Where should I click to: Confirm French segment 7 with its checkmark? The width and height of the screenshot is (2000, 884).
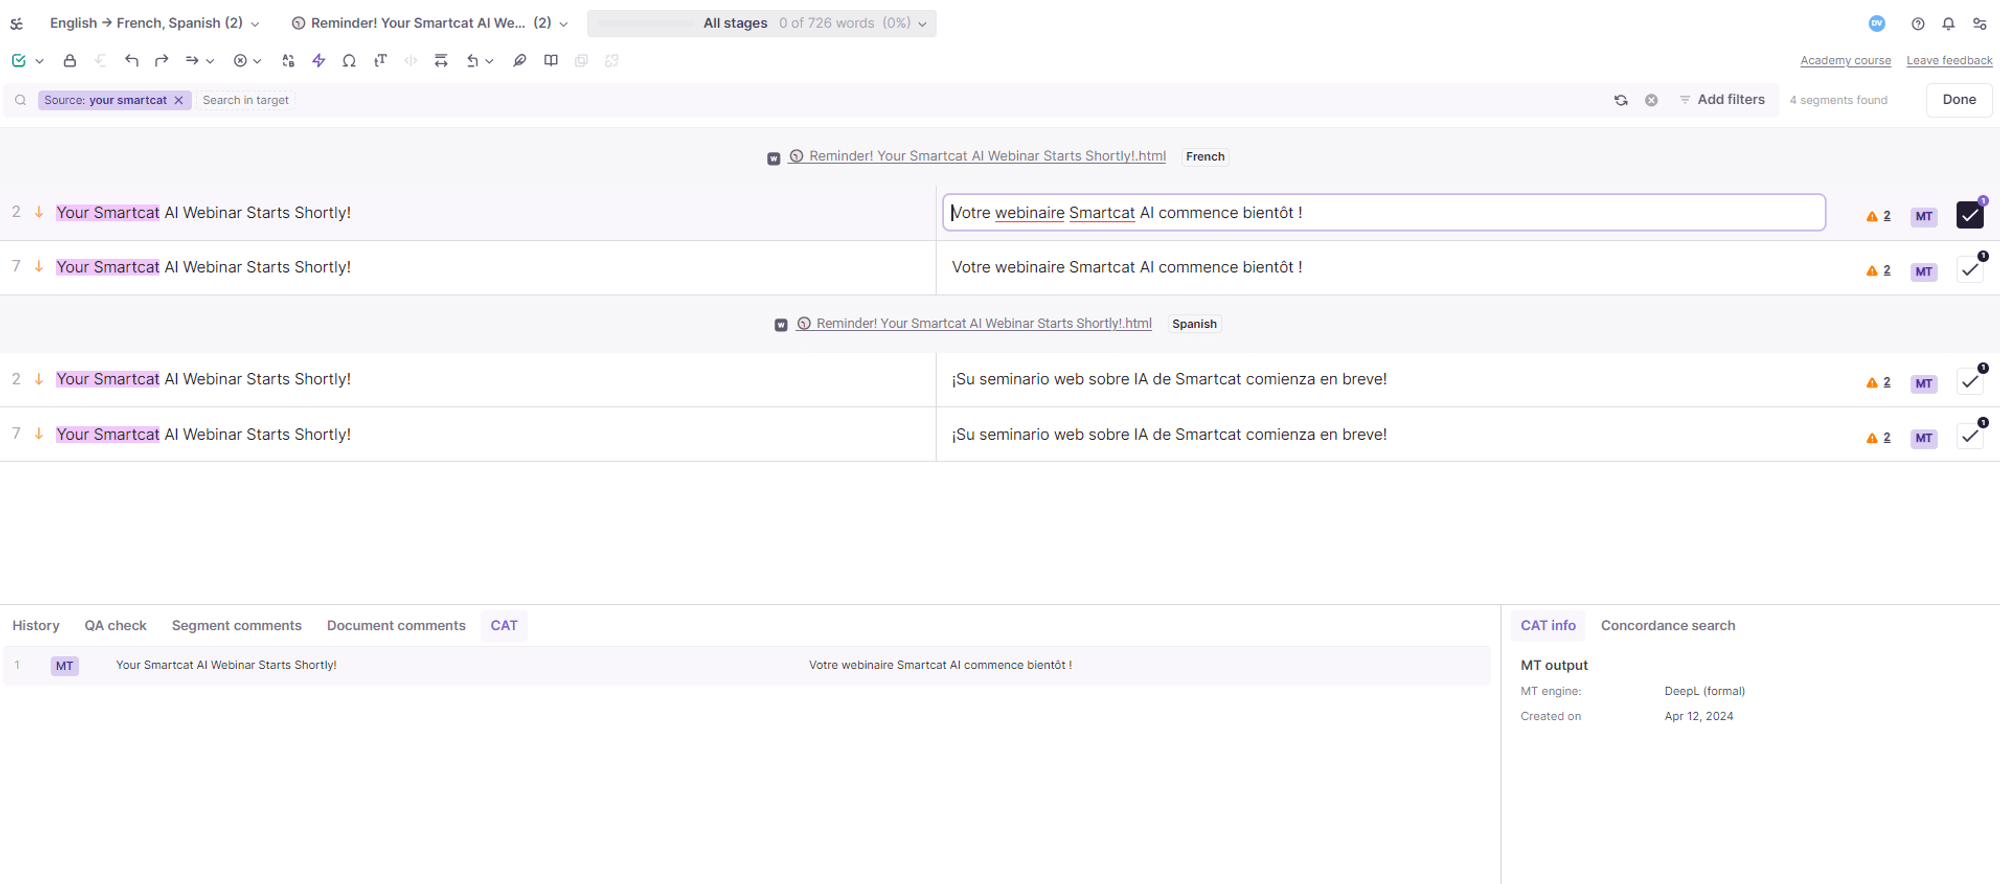tap(1970, 270)
